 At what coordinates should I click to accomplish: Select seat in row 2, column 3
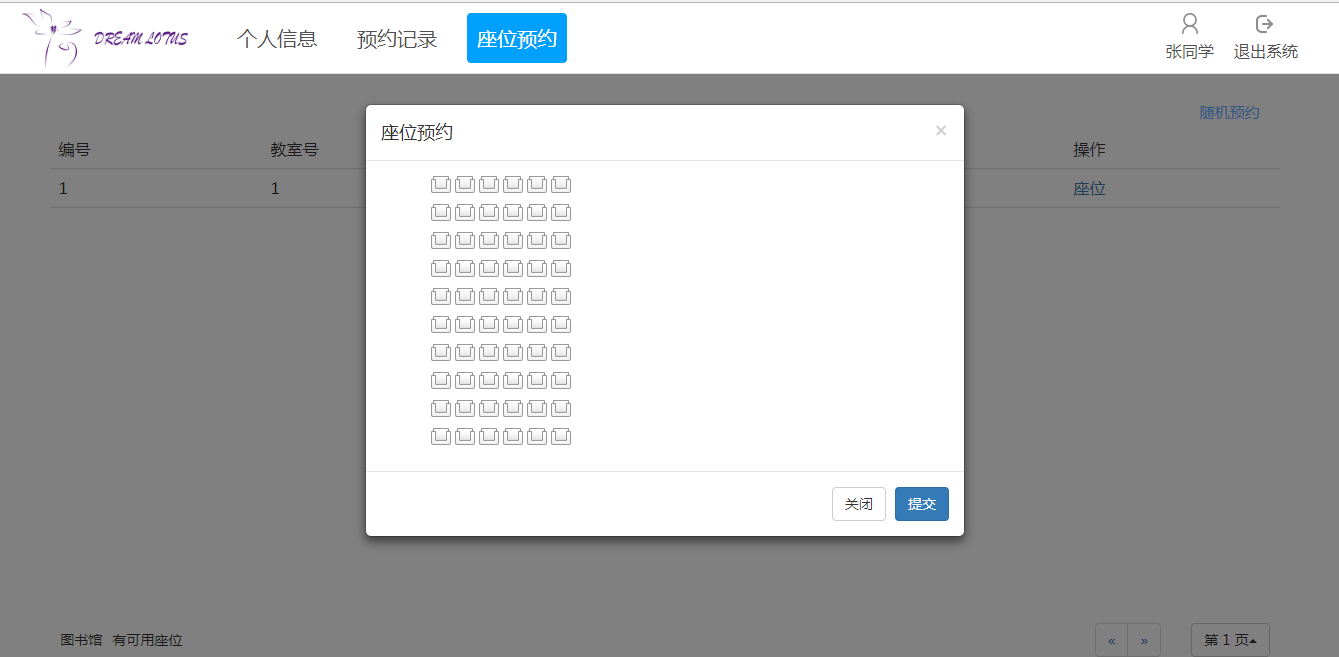coord(489,213)
